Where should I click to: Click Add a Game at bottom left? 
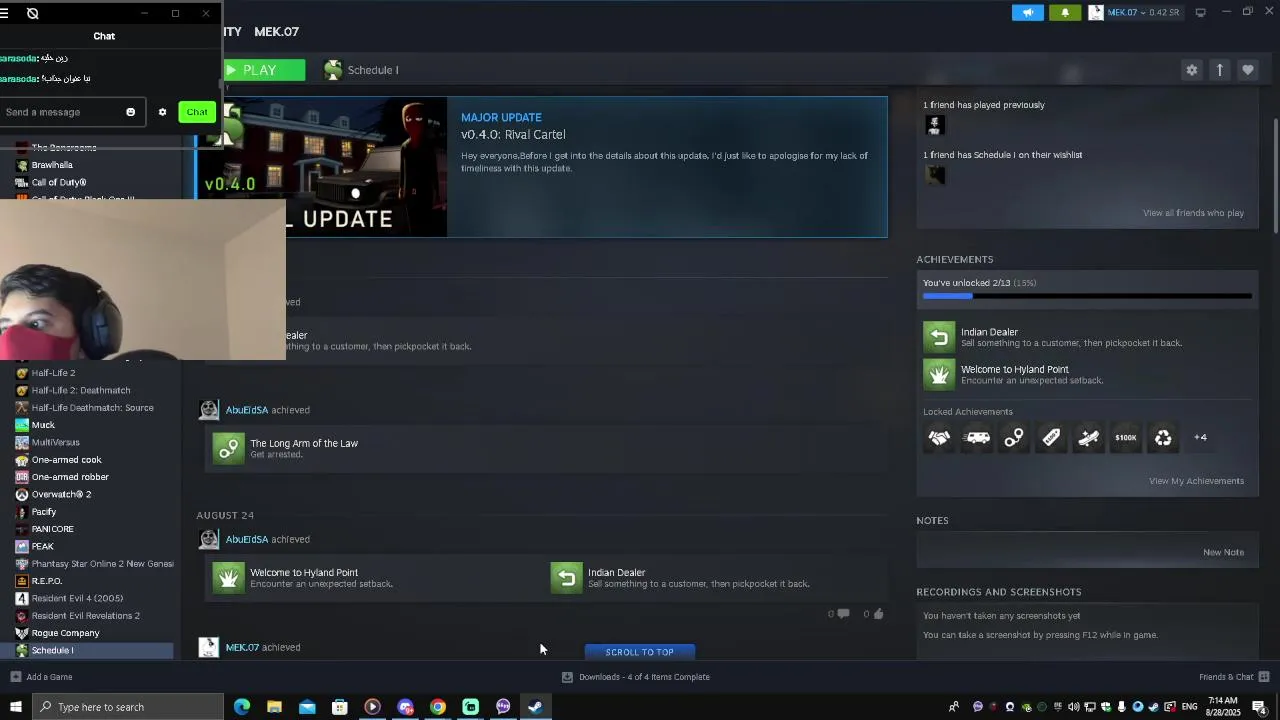pyautogui.click(x=41, y=677)
